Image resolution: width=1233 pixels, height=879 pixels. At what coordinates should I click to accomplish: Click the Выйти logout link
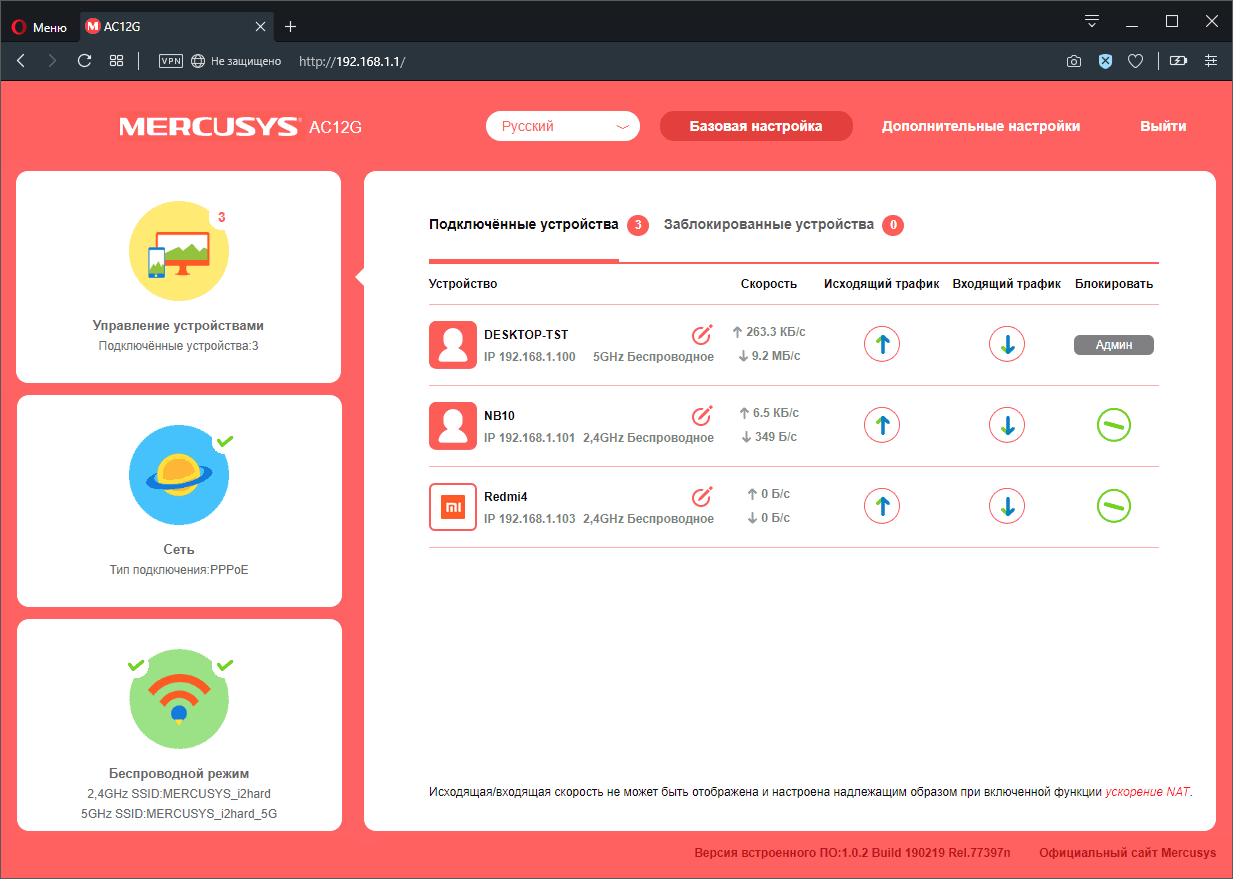(1163, 126)
